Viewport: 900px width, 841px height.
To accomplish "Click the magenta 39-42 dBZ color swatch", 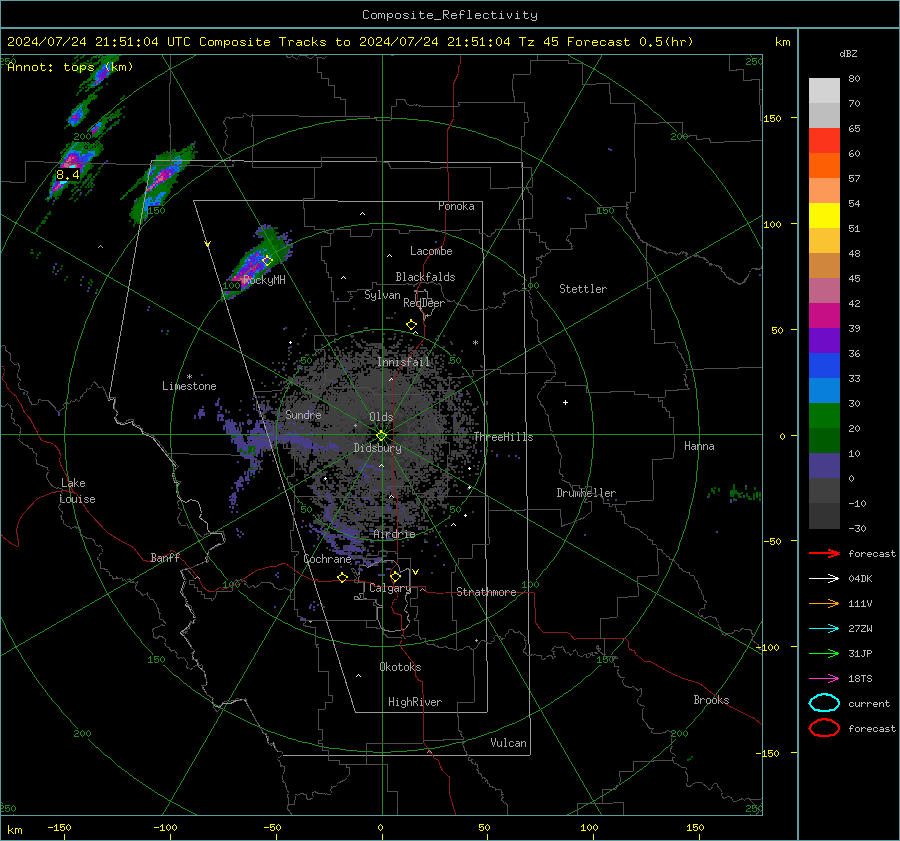I will point(824,315).
